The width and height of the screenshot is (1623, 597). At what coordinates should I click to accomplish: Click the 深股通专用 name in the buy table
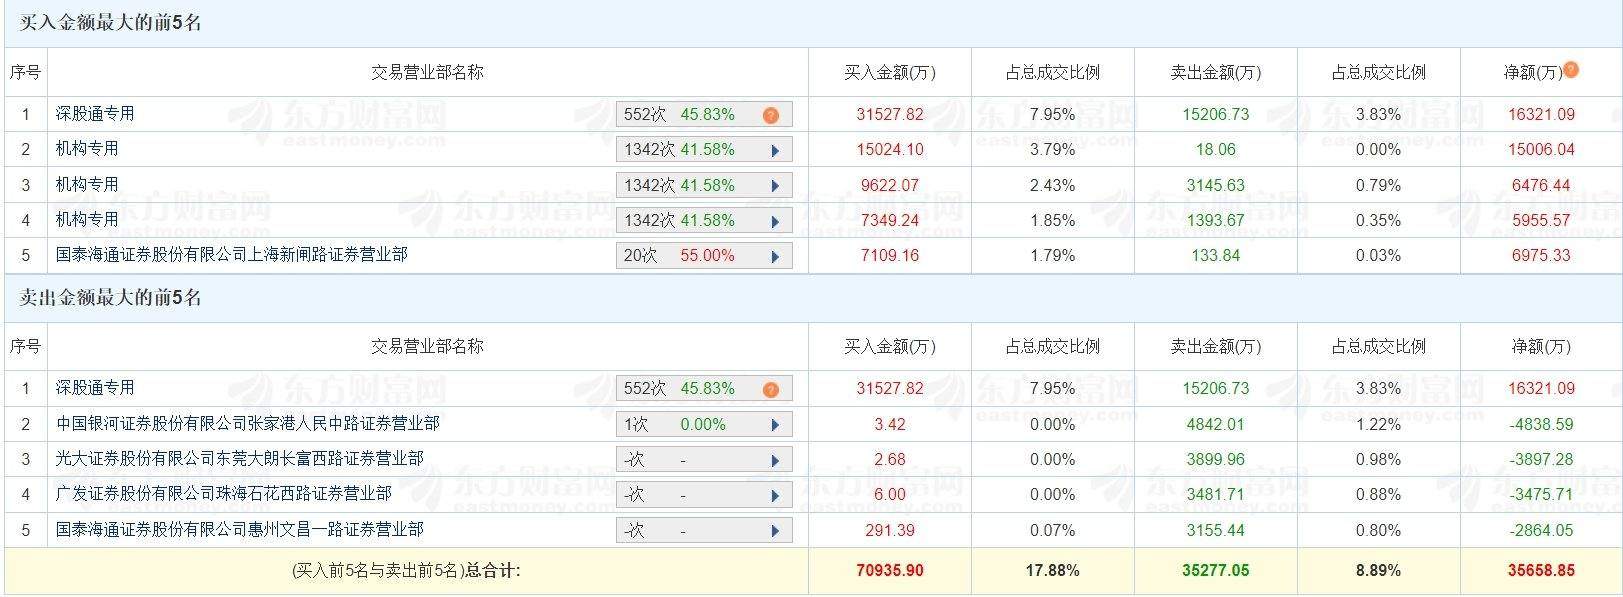click(95, 114)
